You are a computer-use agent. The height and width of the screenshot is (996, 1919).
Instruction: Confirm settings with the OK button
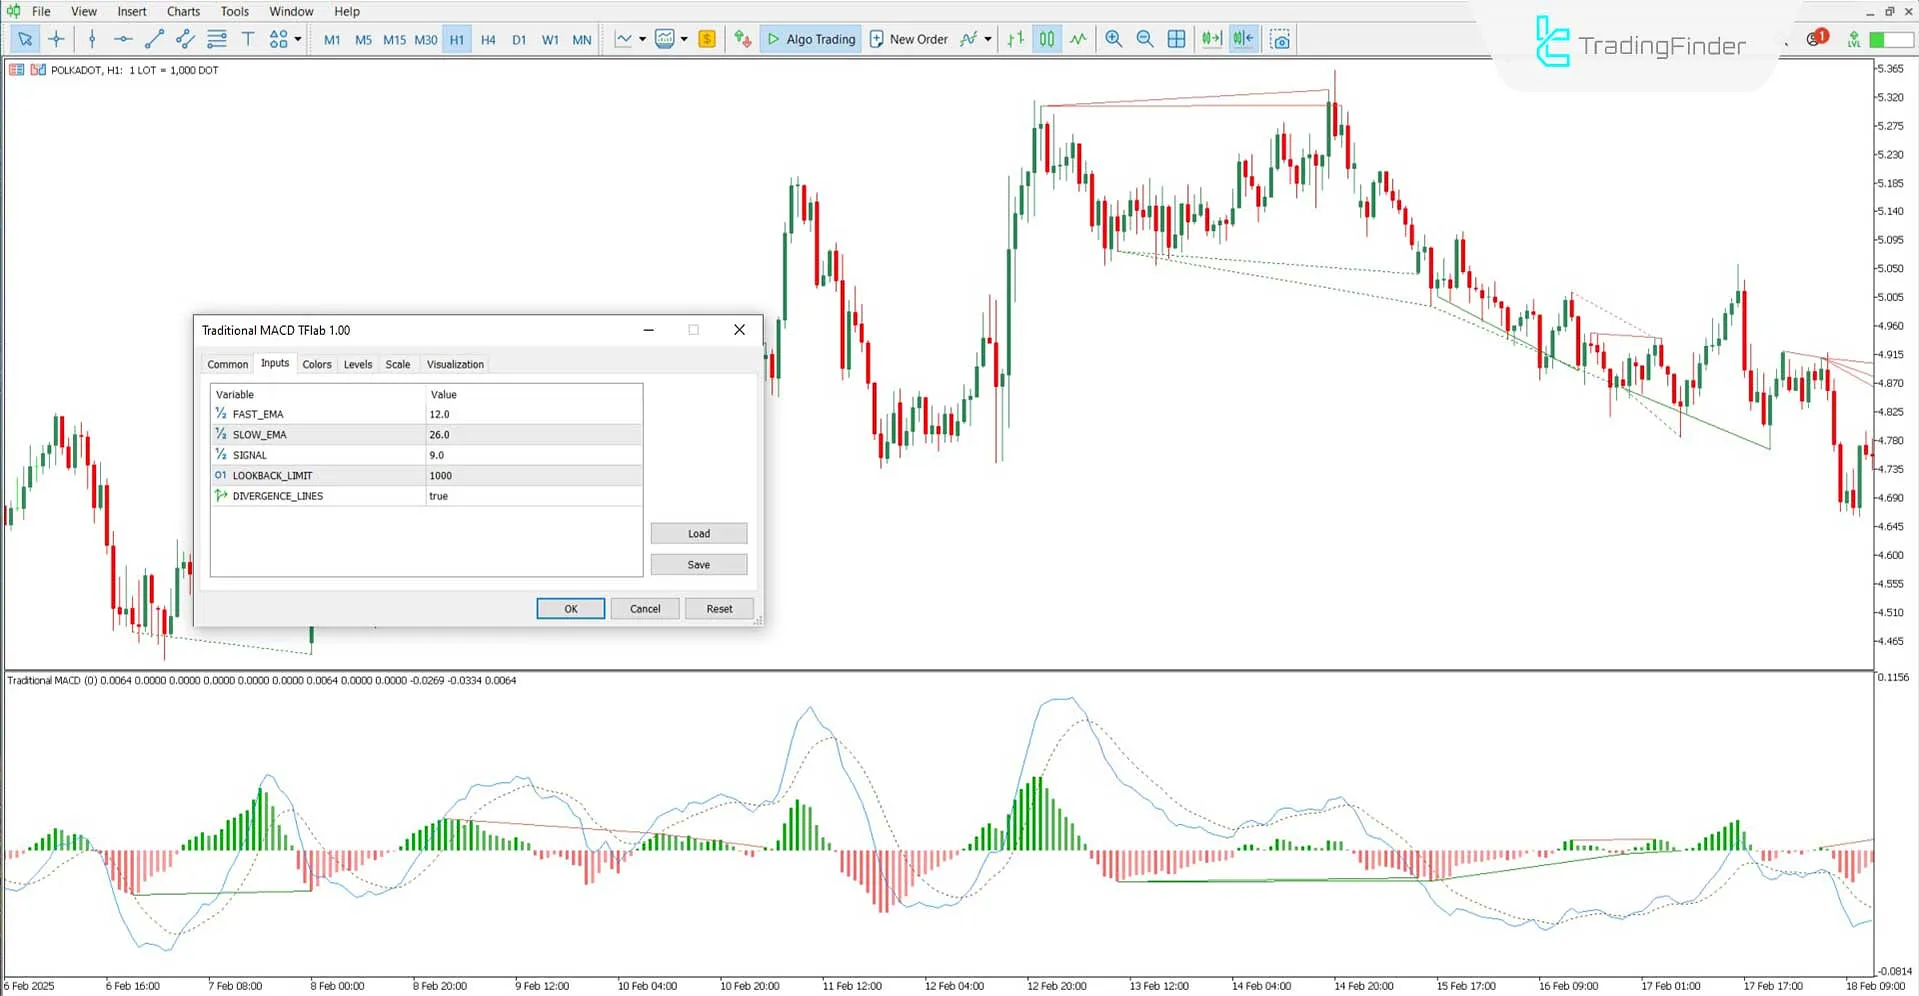coord(570,608)
